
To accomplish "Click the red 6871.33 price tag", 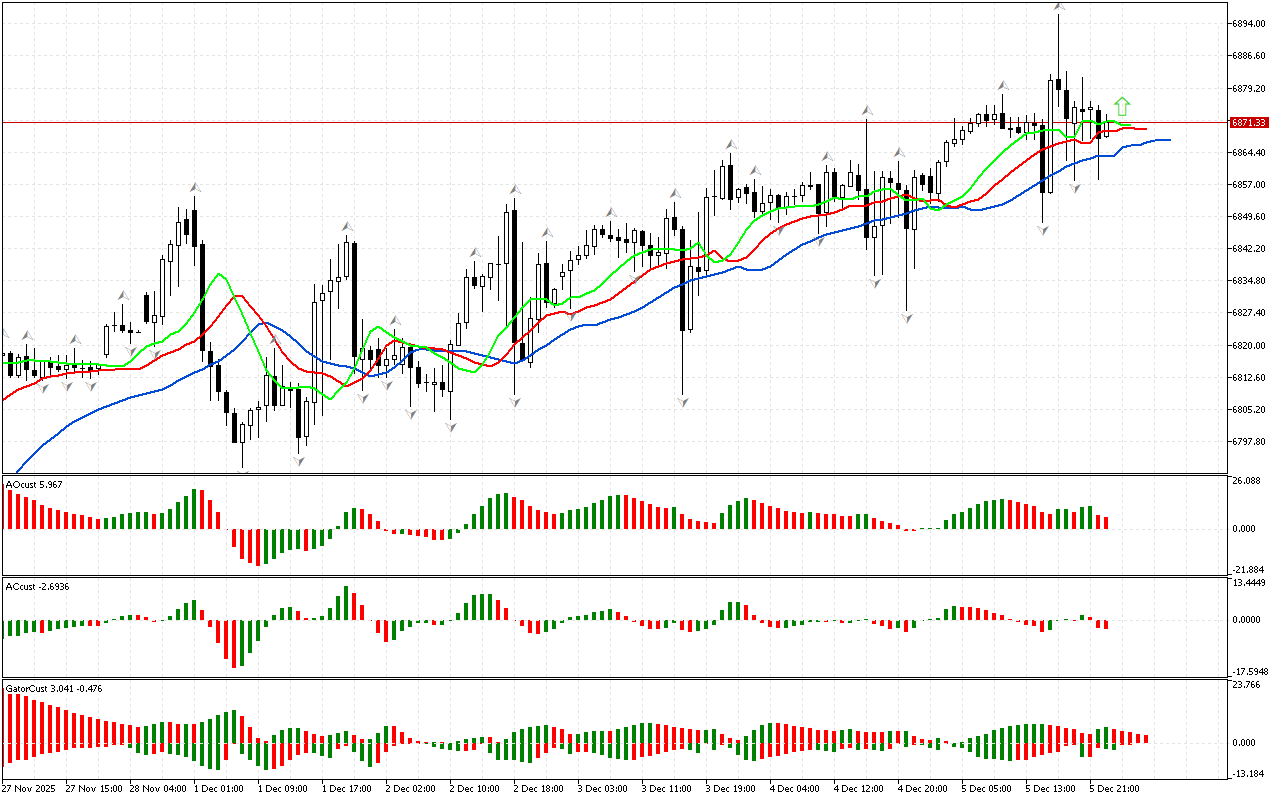I will pos(1249,122).
